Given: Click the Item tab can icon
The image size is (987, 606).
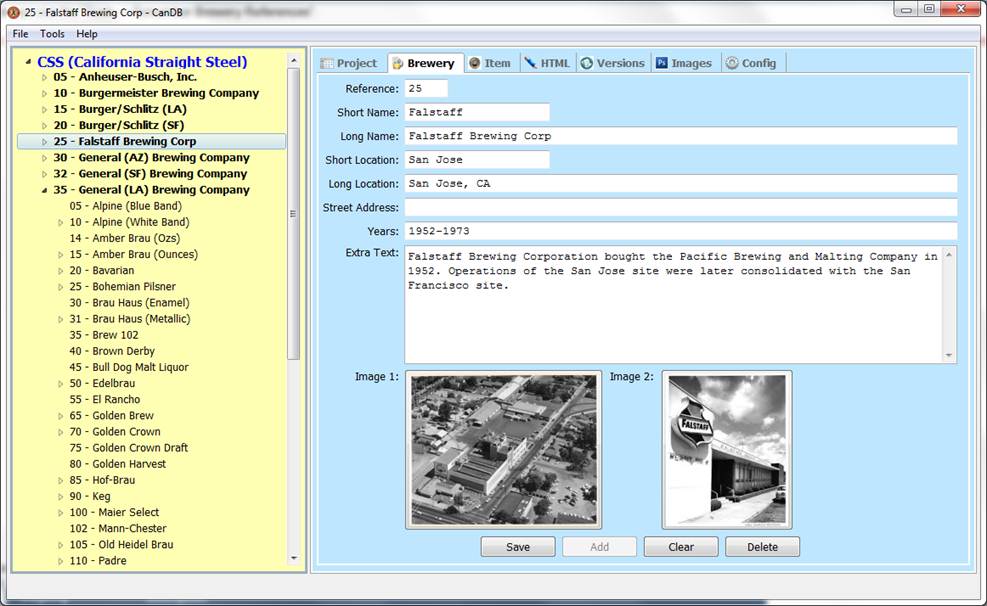Looking at the screenshot, I should point(475,63).
